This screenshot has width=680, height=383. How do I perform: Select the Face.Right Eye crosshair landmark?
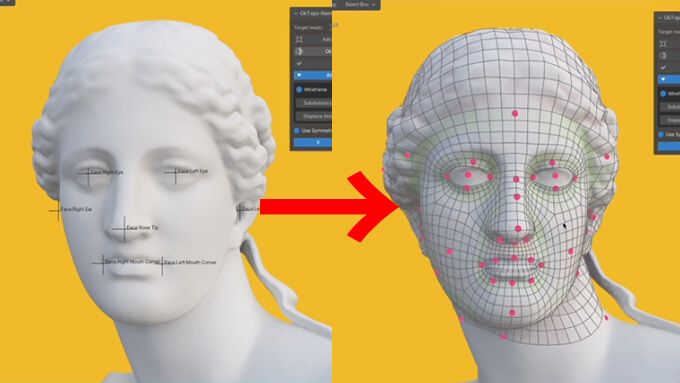(x=88, y=173)
